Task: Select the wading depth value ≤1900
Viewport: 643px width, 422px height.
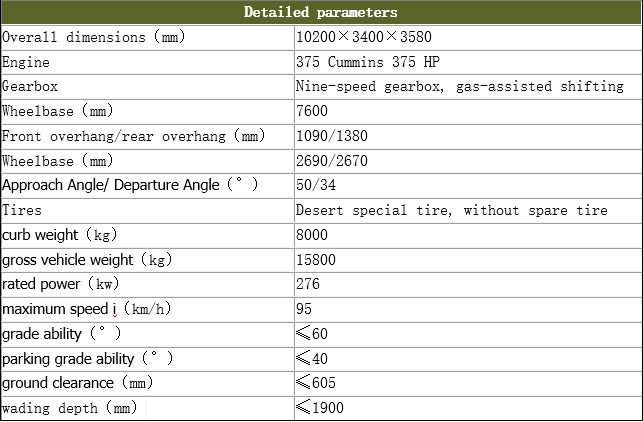Action: coord(319,408)
